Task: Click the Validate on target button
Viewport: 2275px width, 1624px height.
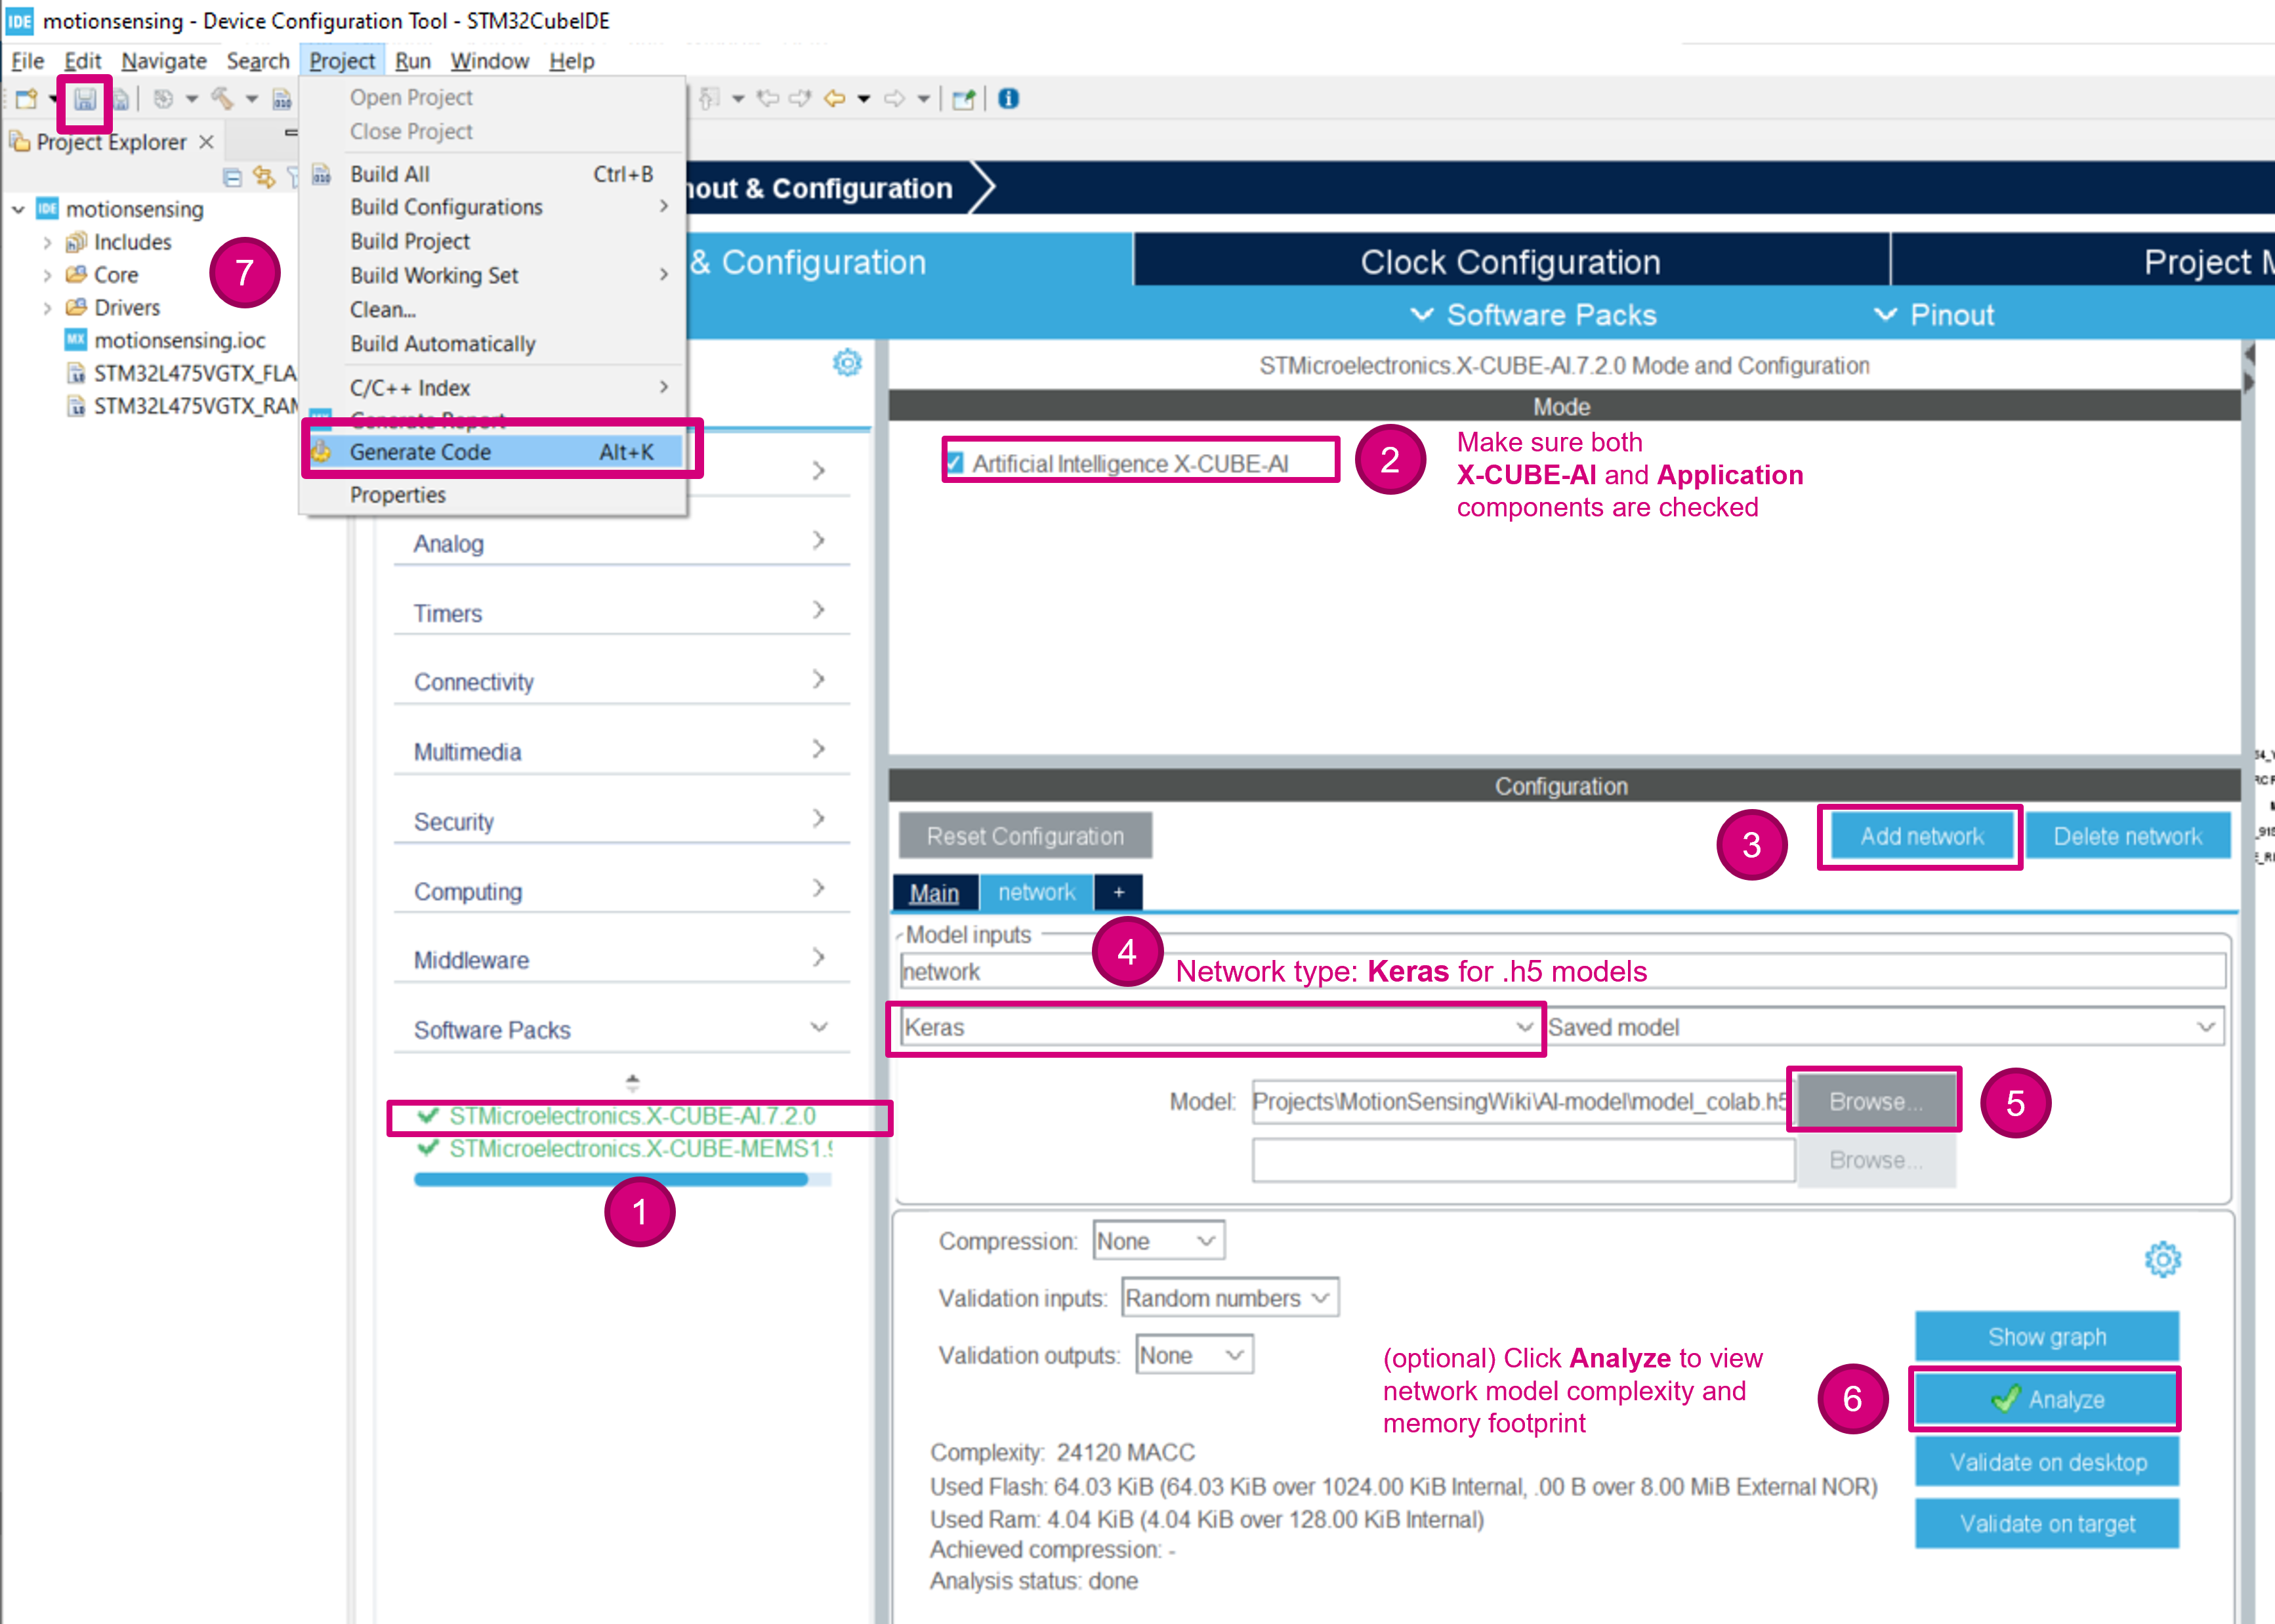Action: pos(2046,1523)
